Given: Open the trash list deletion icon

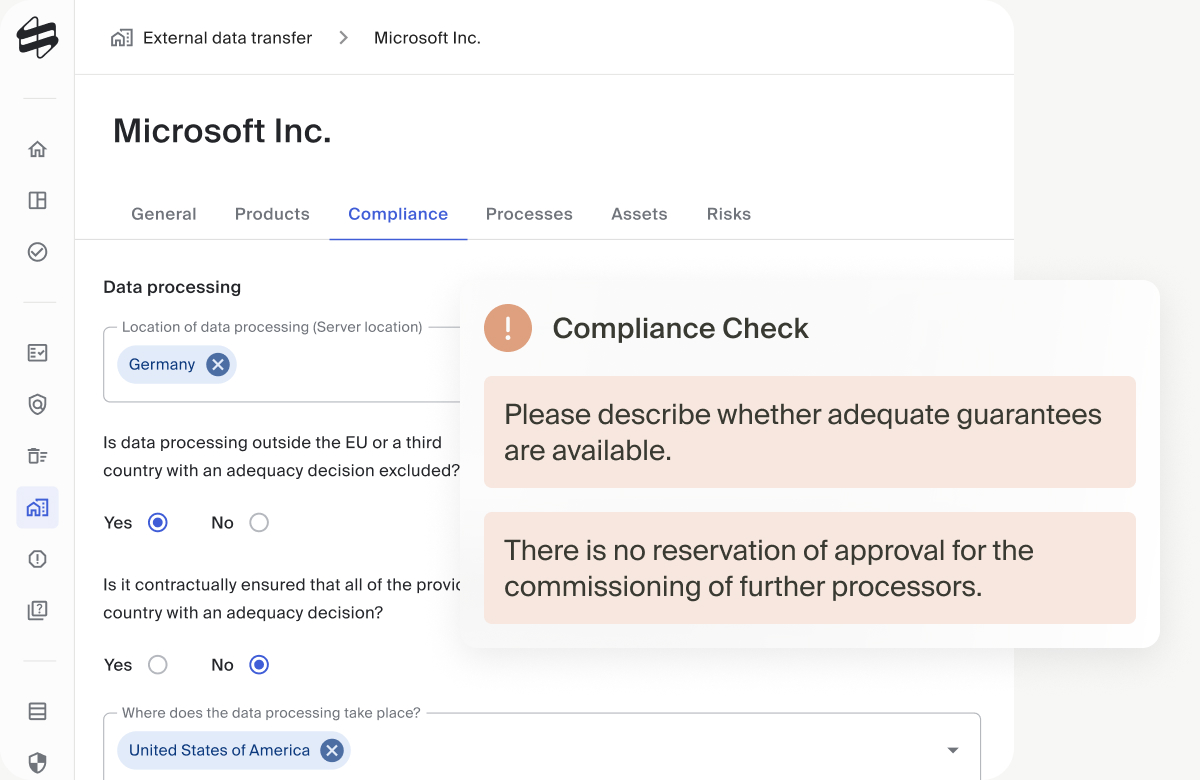Looking at the screenshot, I should click(37, 456).
